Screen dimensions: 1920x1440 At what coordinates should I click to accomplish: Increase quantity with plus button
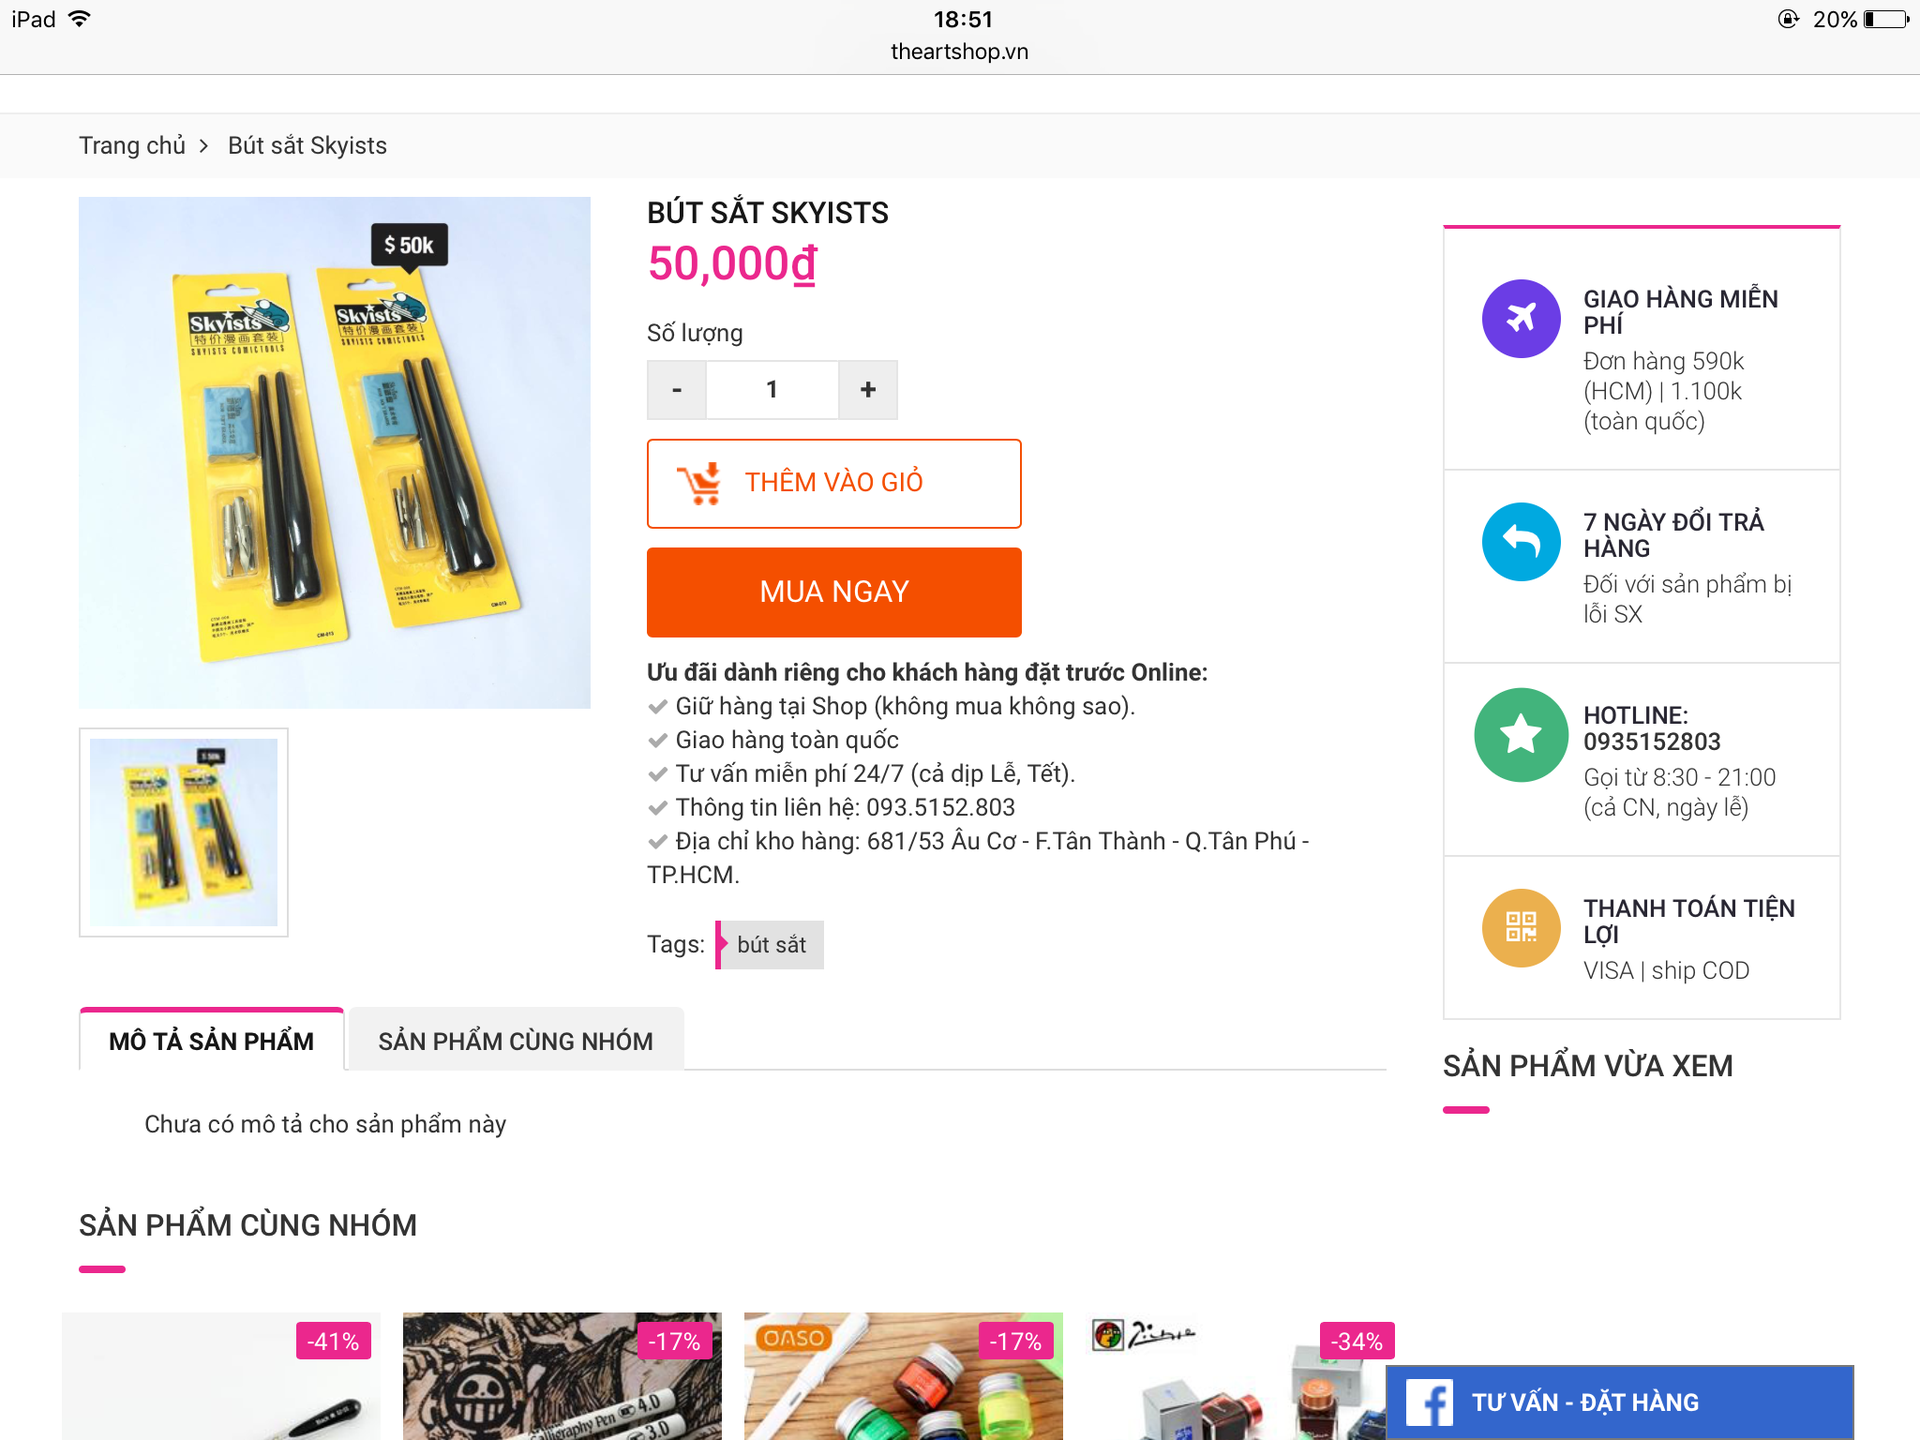pos(868,390)
